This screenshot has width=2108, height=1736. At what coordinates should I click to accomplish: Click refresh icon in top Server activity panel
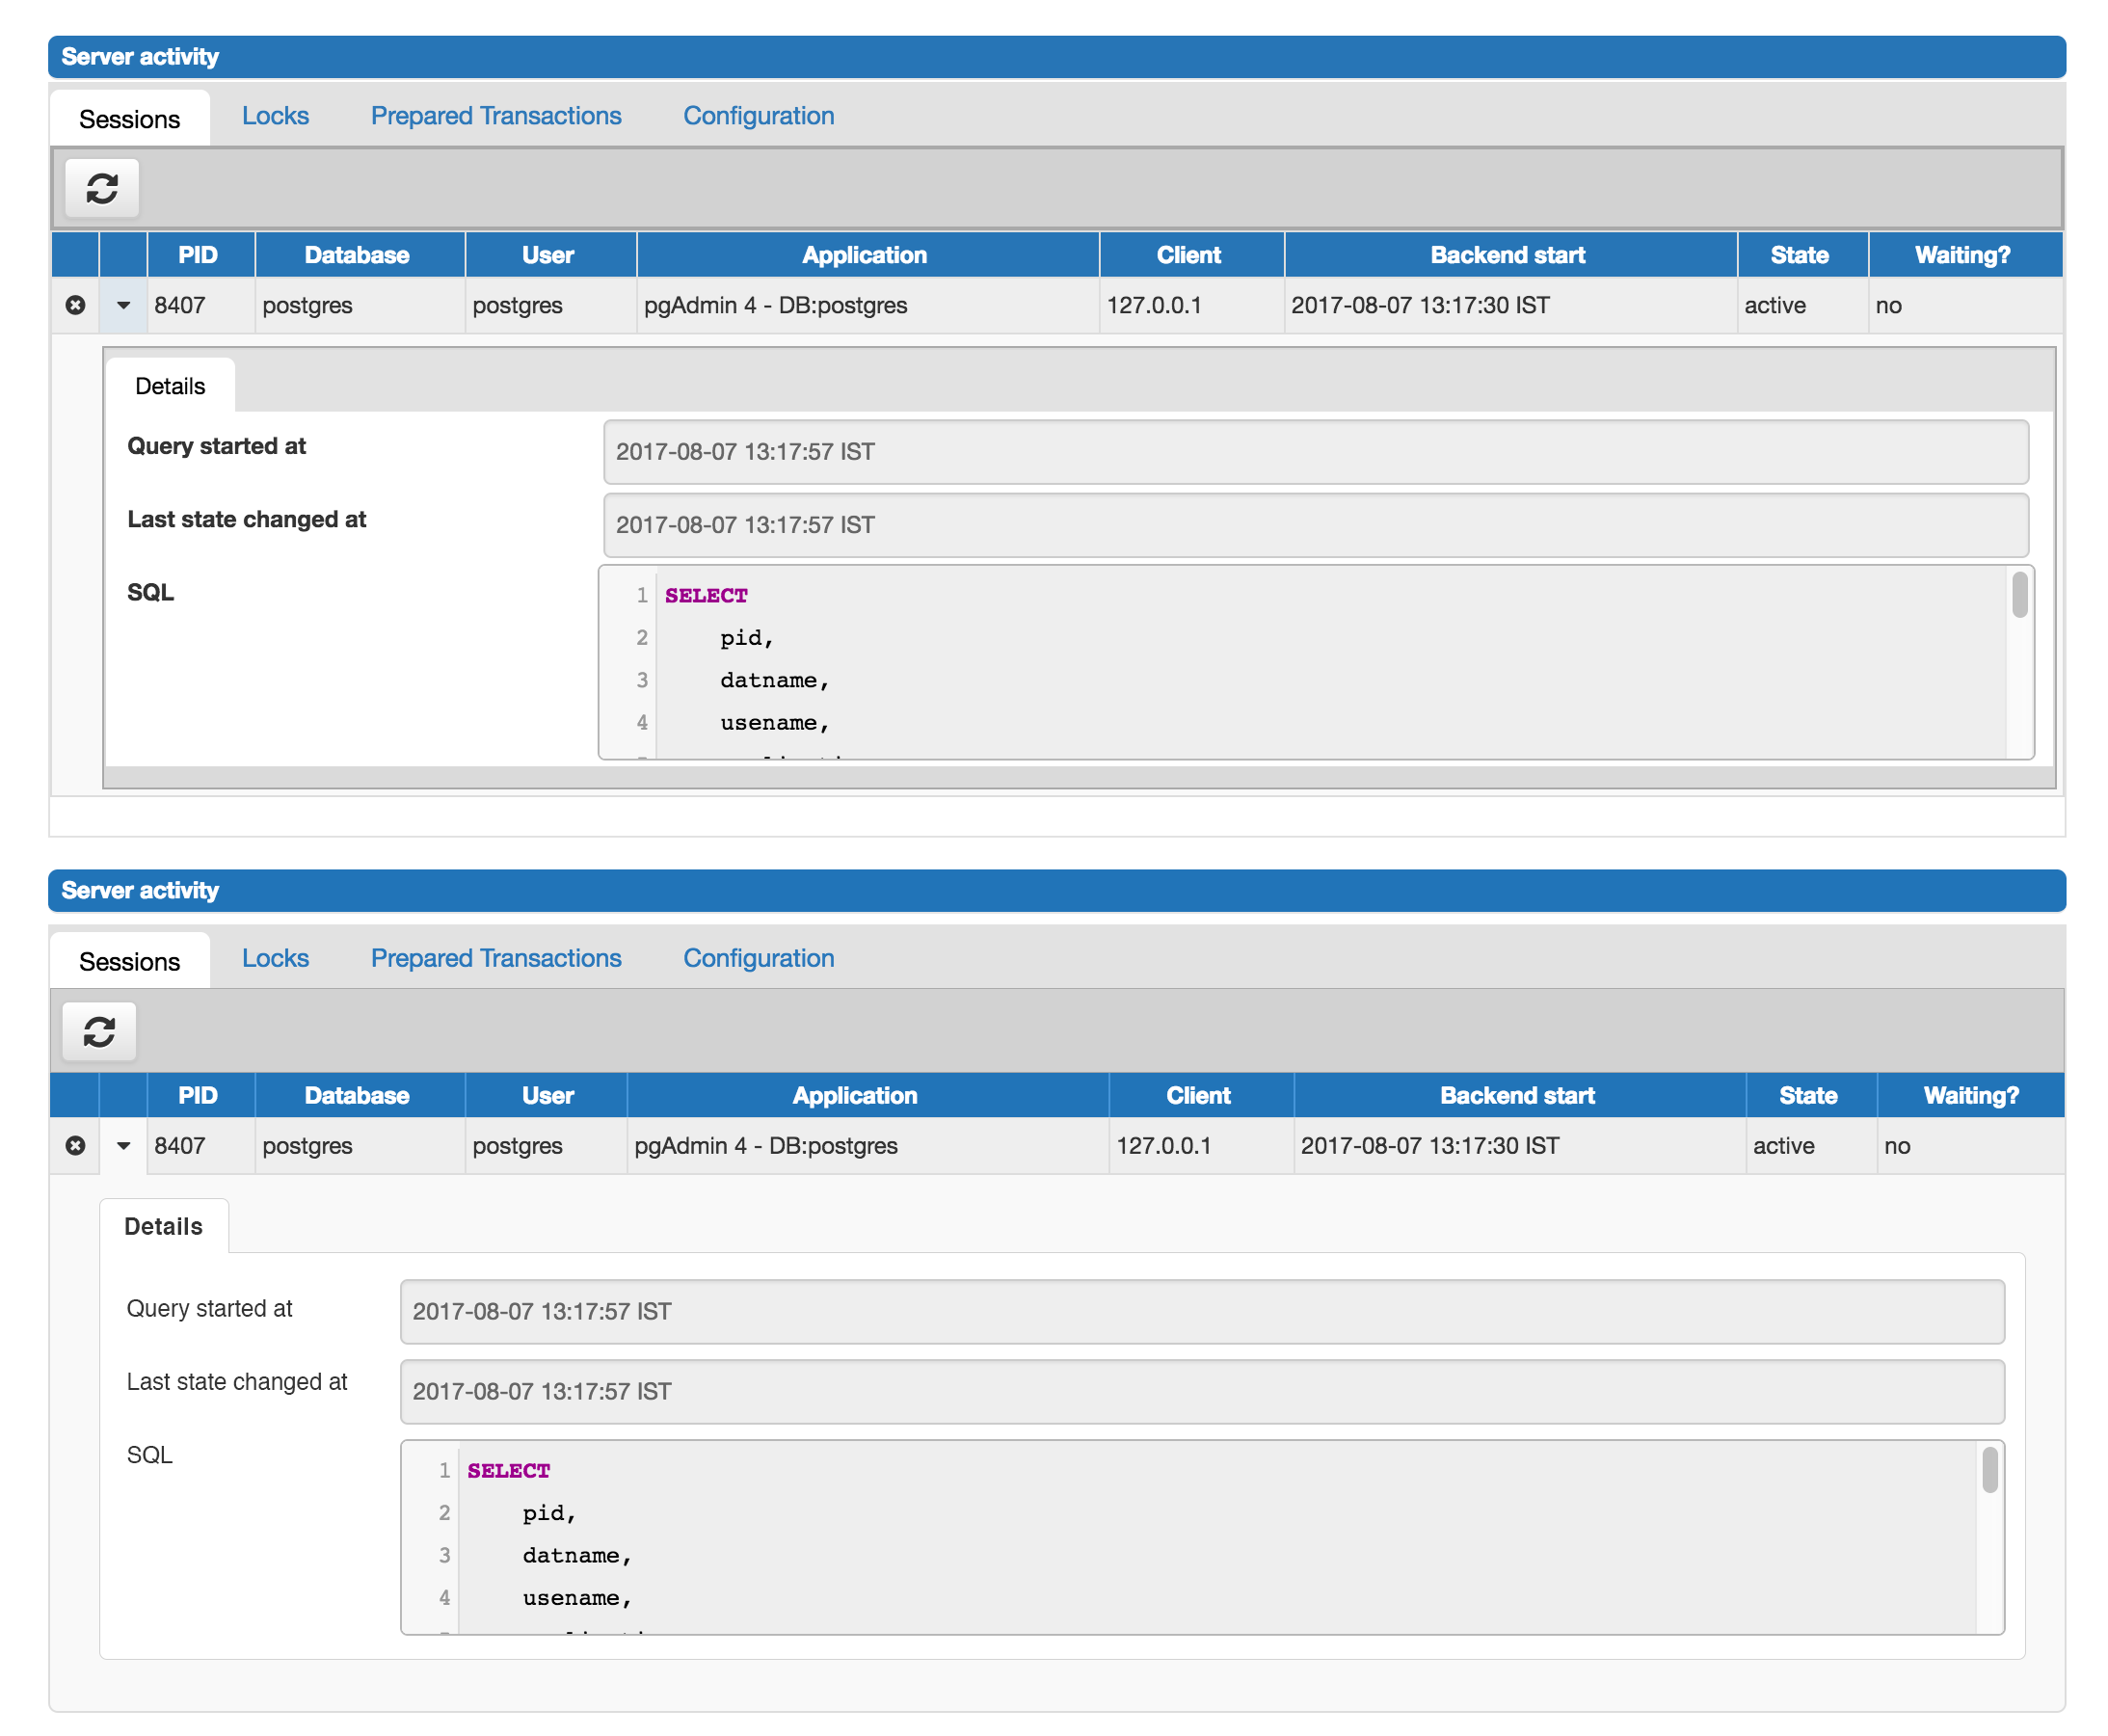tap(101, 188)
